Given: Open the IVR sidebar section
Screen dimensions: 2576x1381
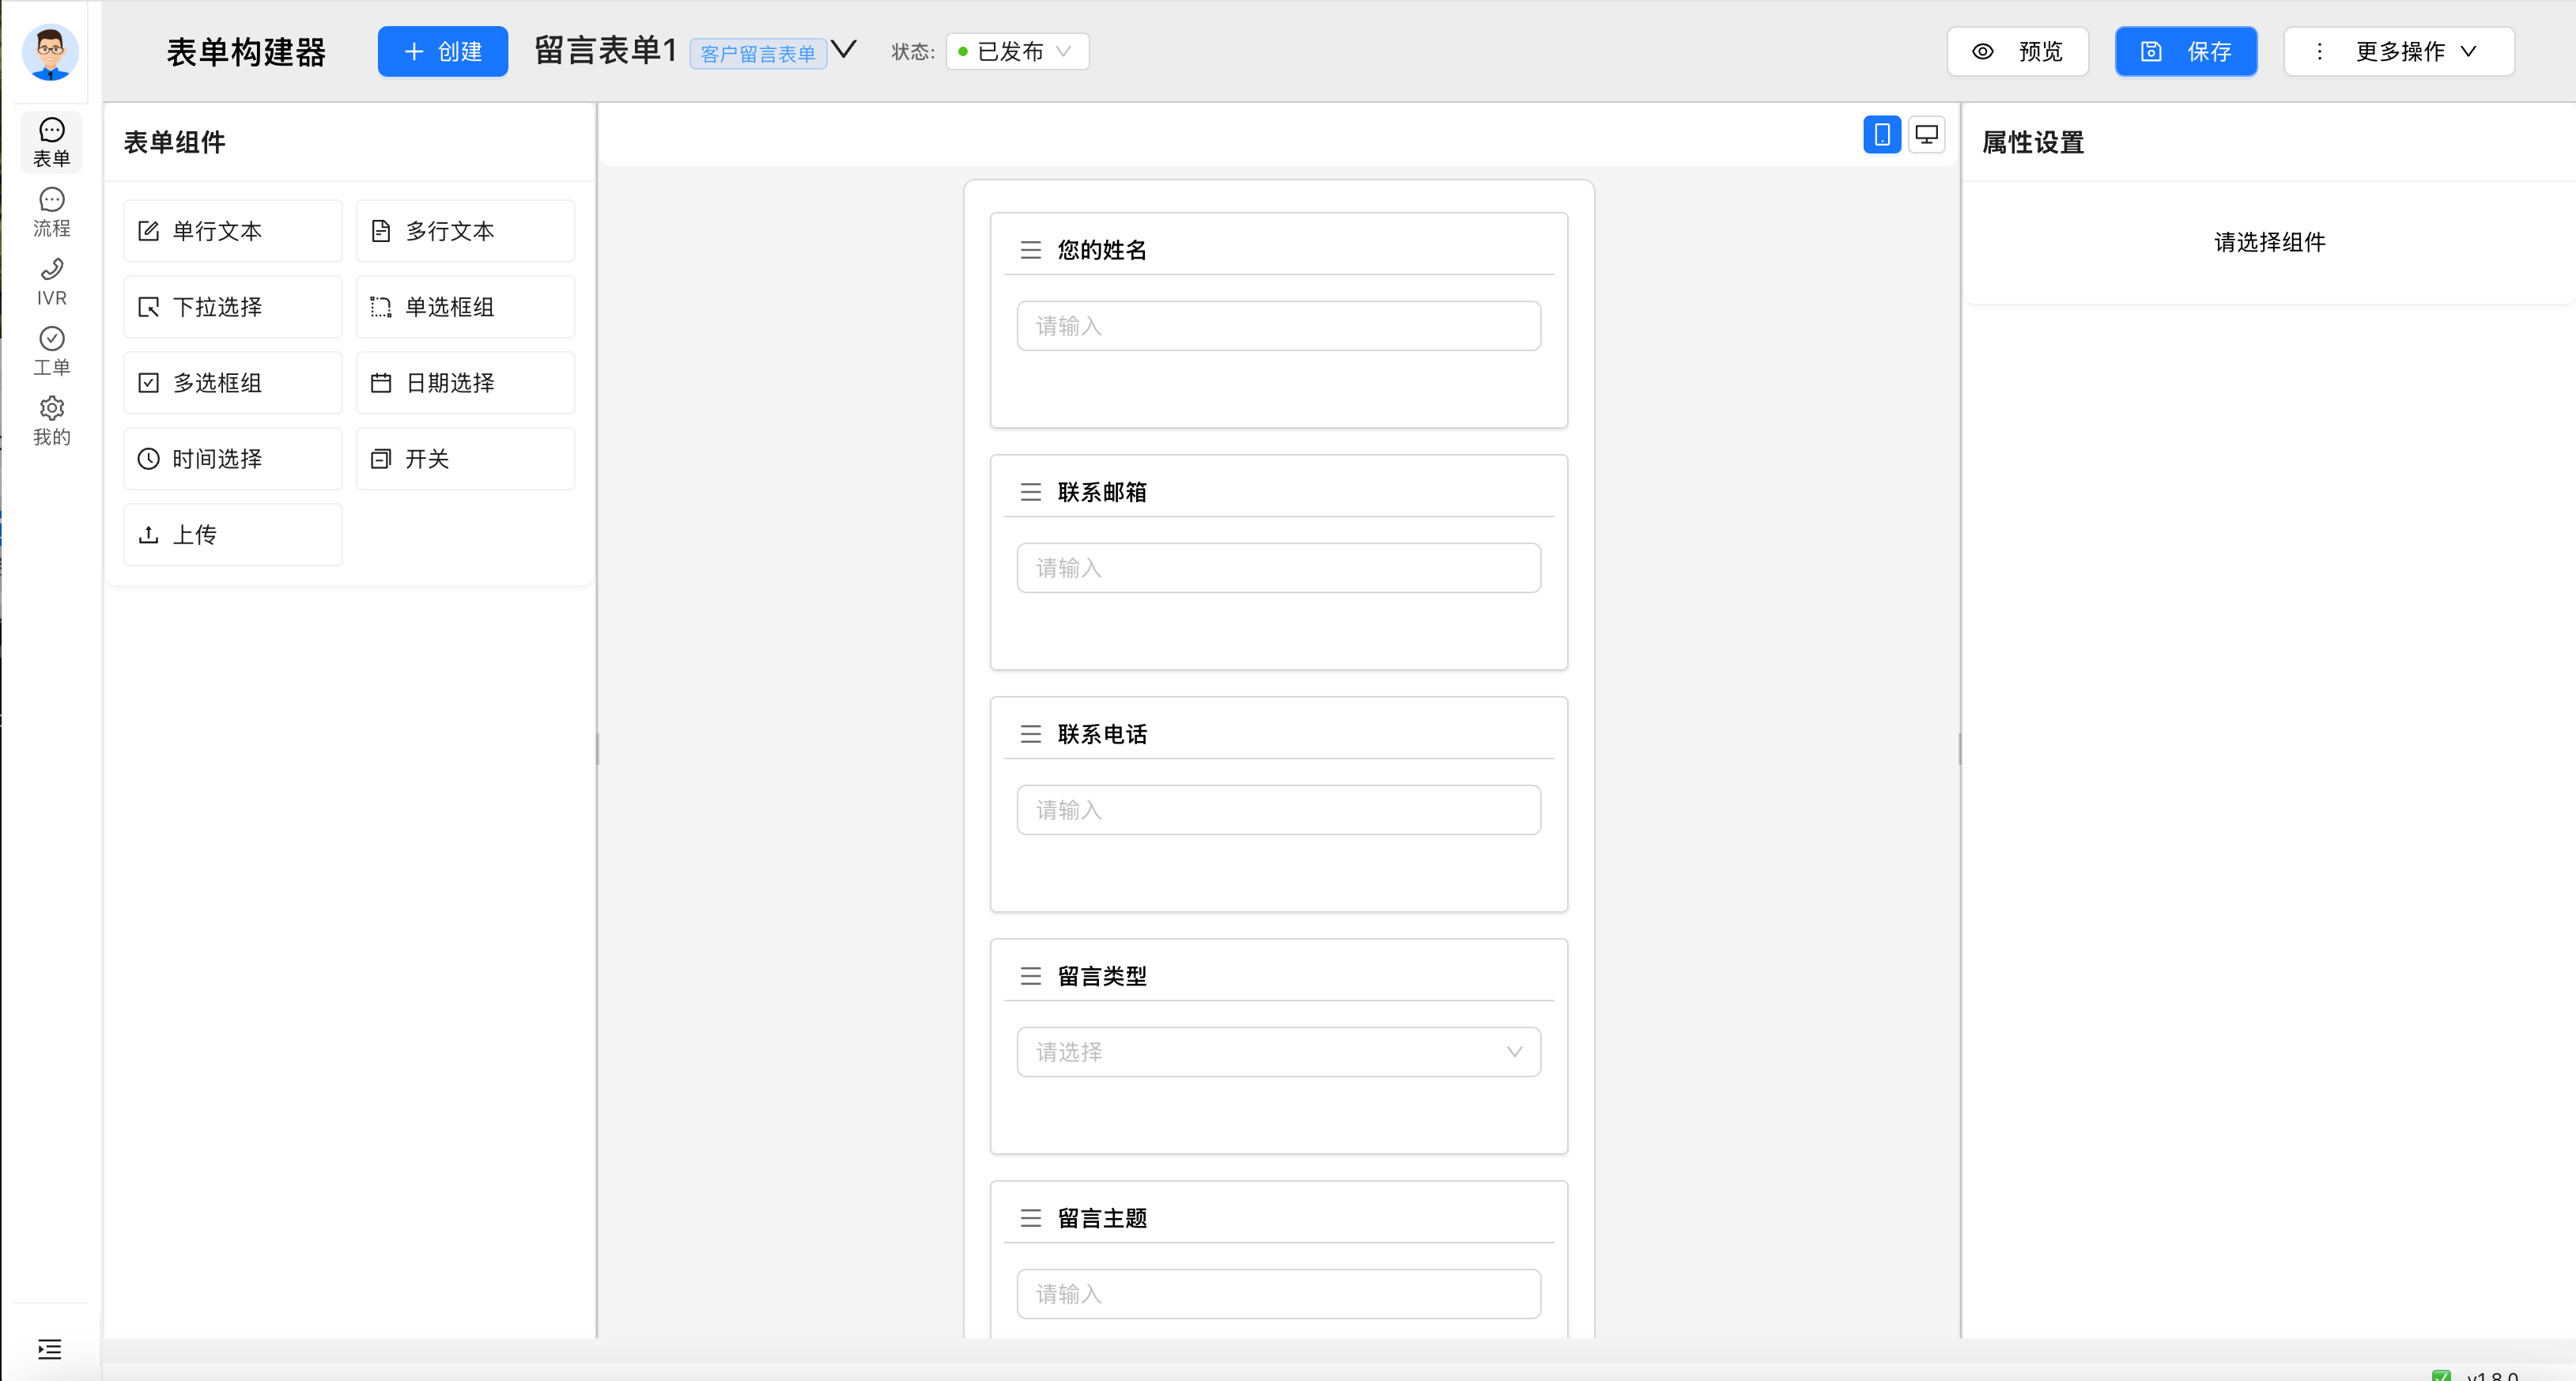Looking at the screenshot, I should (x=51, y=282).
